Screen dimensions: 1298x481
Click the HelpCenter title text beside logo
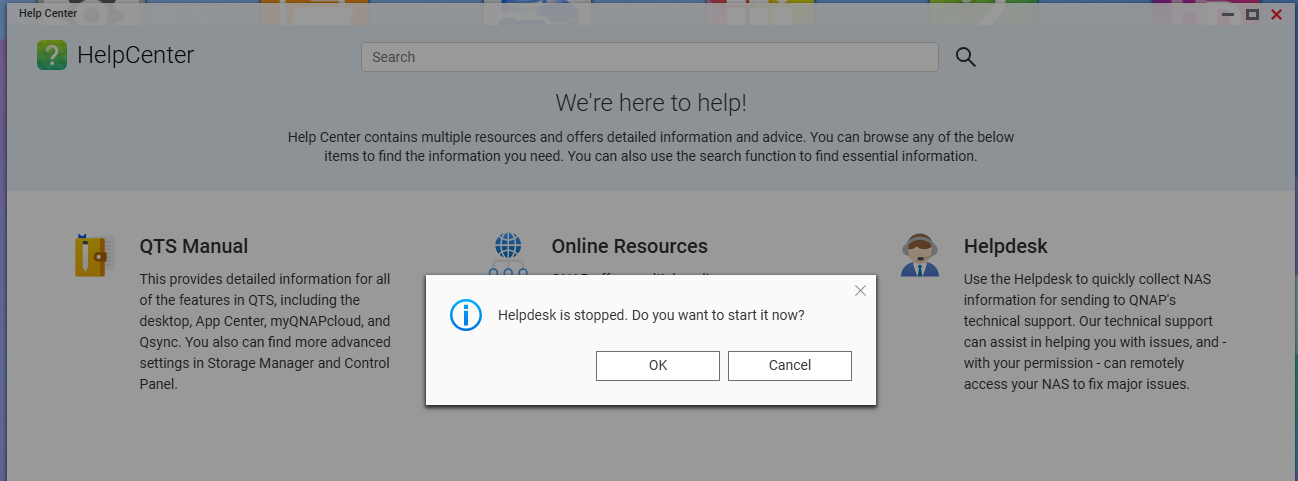coord(136,55)
